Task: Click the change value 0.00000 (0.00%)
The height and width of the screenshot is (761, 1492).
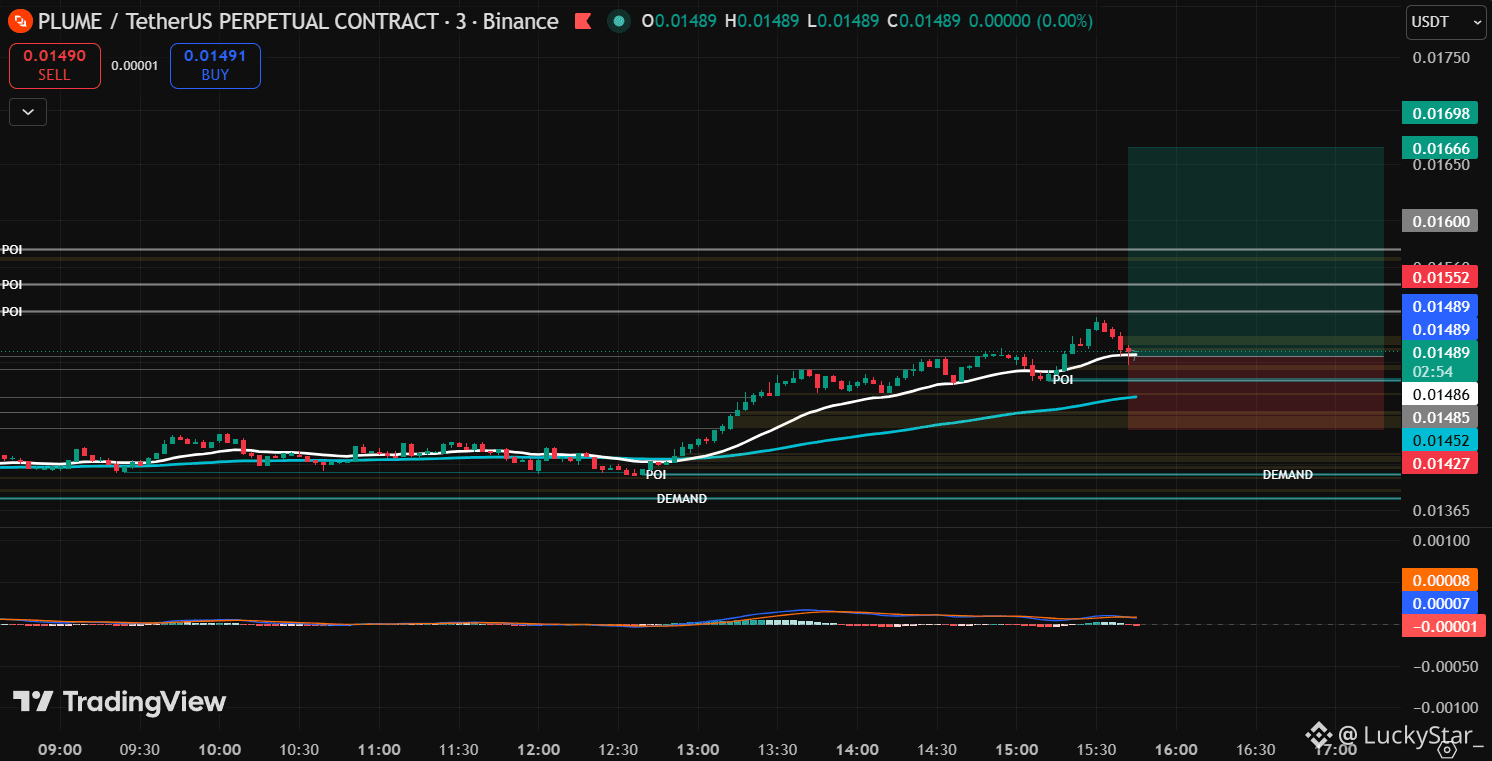Action: click(x=1031, y=21)
